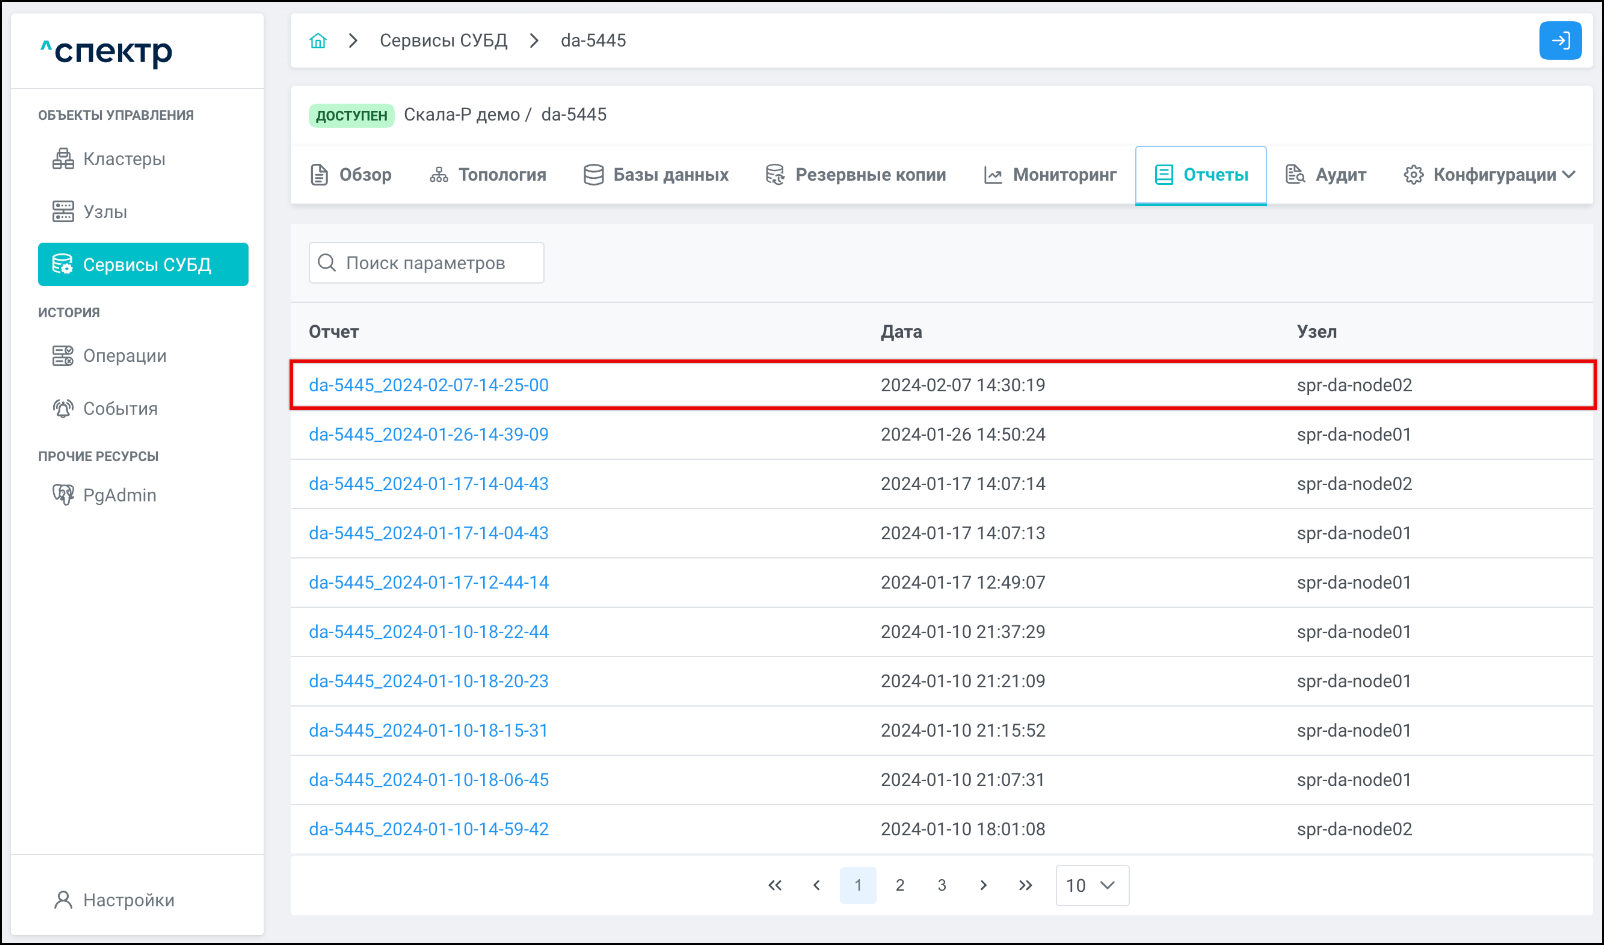This screenshot has height=946, width=1604.
Task: Open Настройки at sidebar bottom
Action: coord(128,900)
